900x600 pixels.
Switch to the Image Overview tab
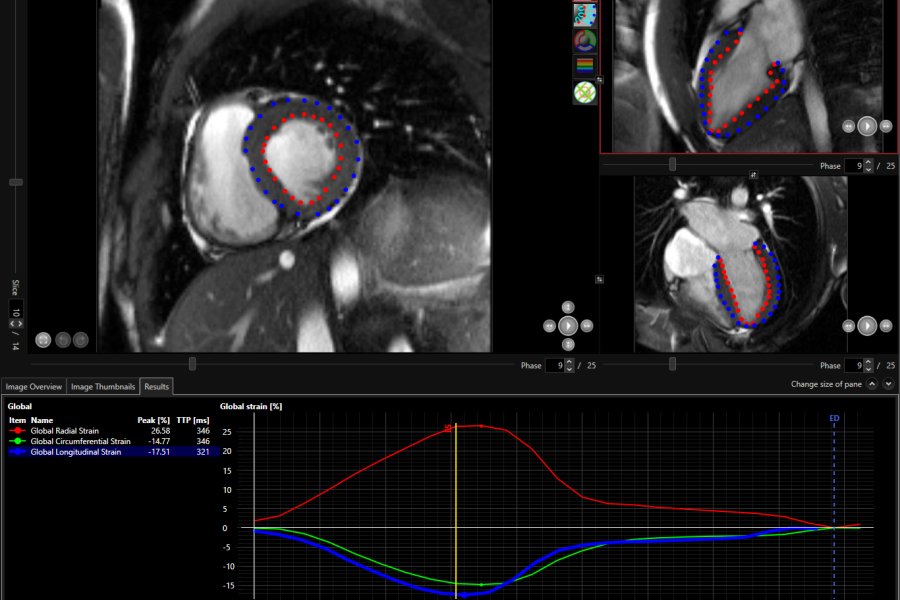pos(34,386)
